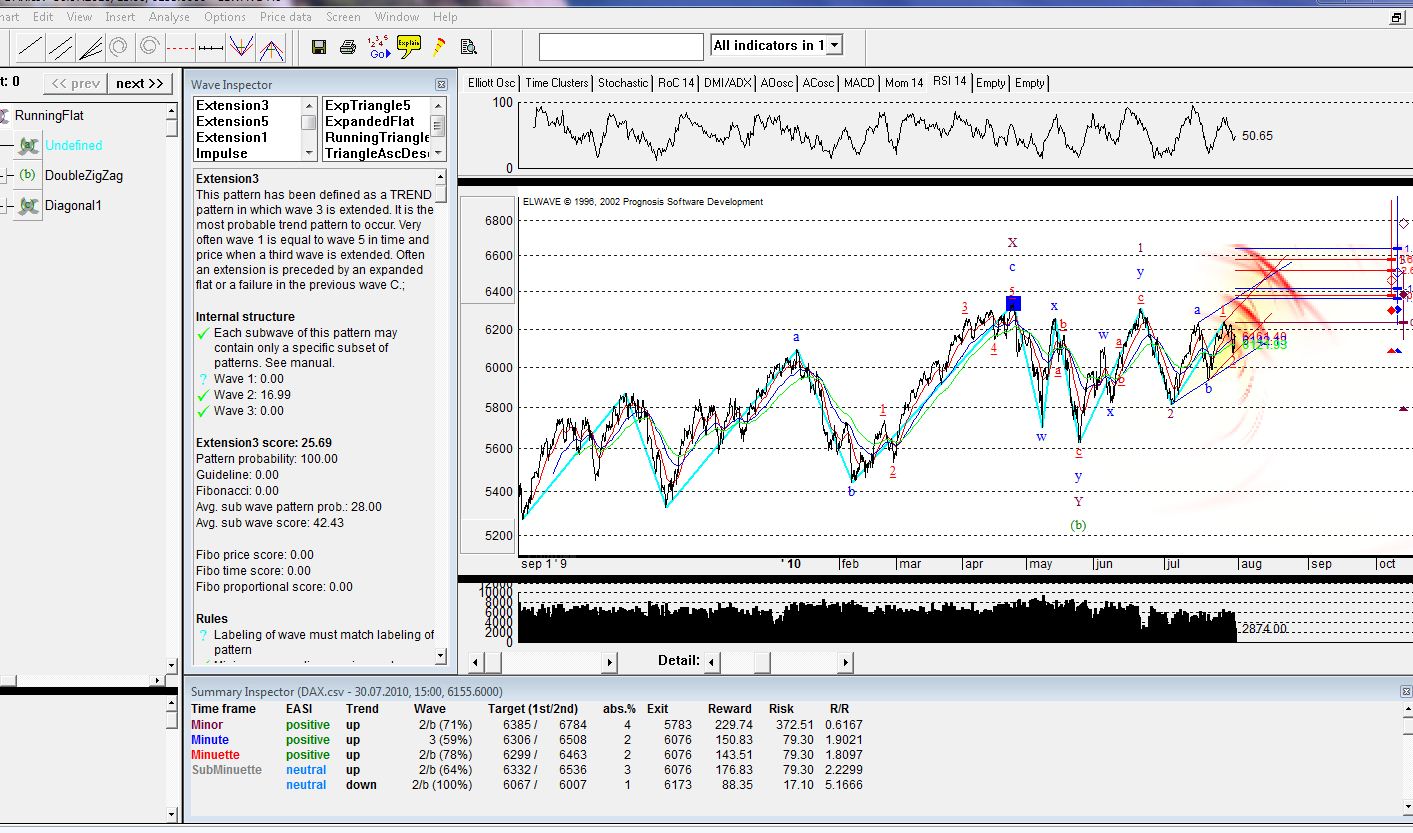The width and height of the screenshot is (1413, 833).
Task: Select Extension5 in the pattern list
Action: pos(232,121)
